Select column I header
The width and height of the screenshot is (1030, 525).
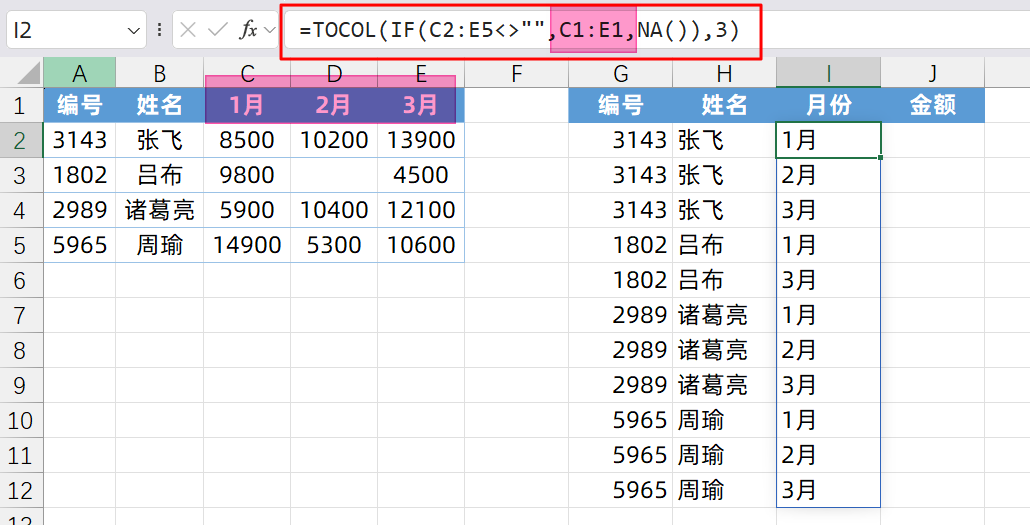click(x=828, y=73)
